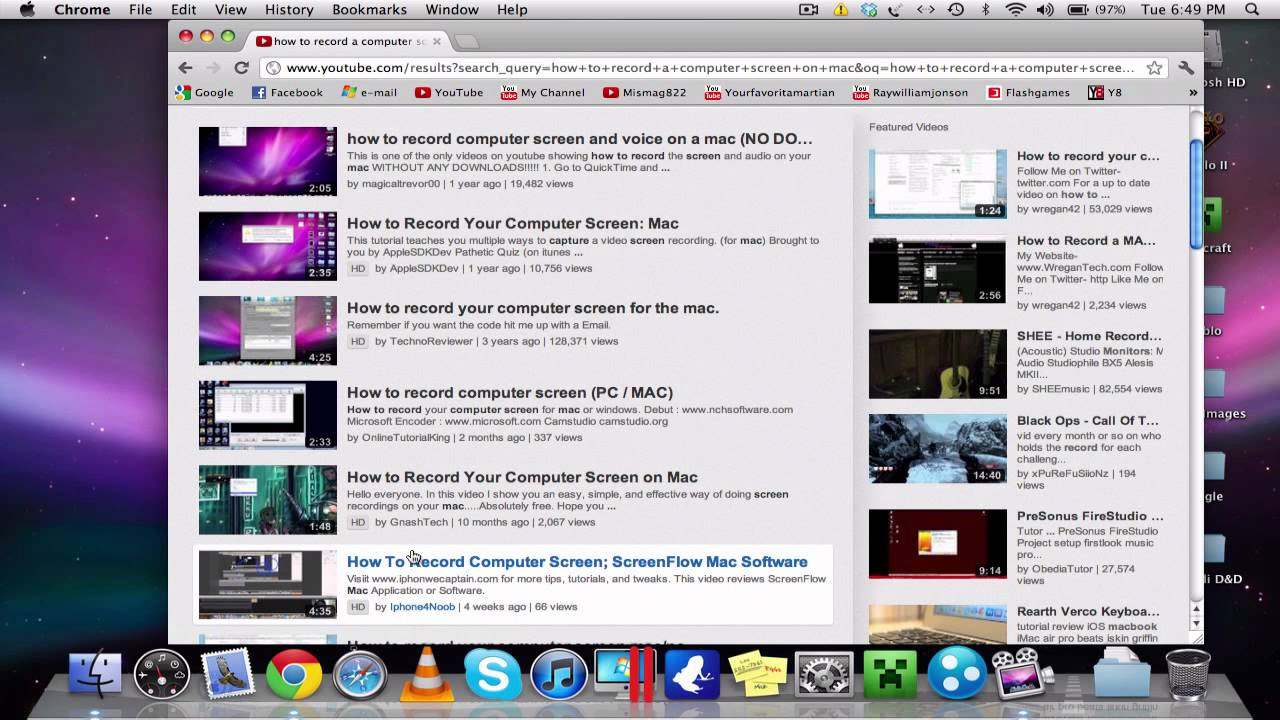1280x720 pixels.
Task: Open the View menu
Action: click(x=230, y=10)
